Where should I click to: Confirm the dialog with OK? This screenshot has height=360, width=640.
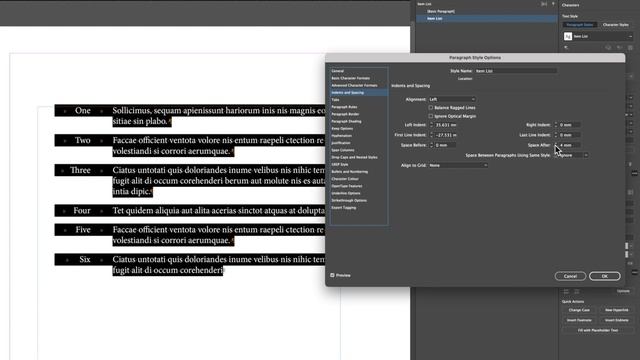point(604,276)
